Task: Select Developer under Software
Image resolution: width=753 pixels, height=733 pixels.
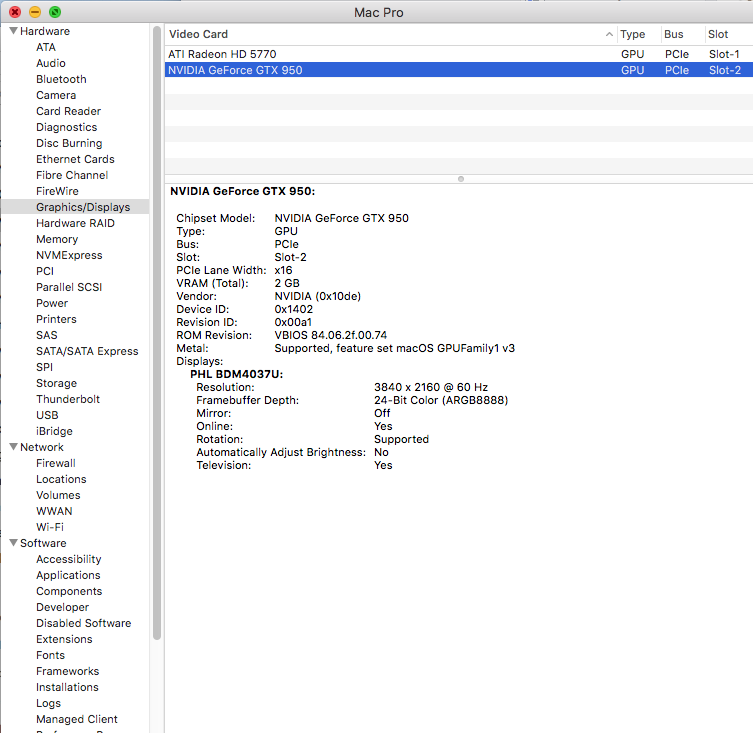Action: (x=62, y=607)
